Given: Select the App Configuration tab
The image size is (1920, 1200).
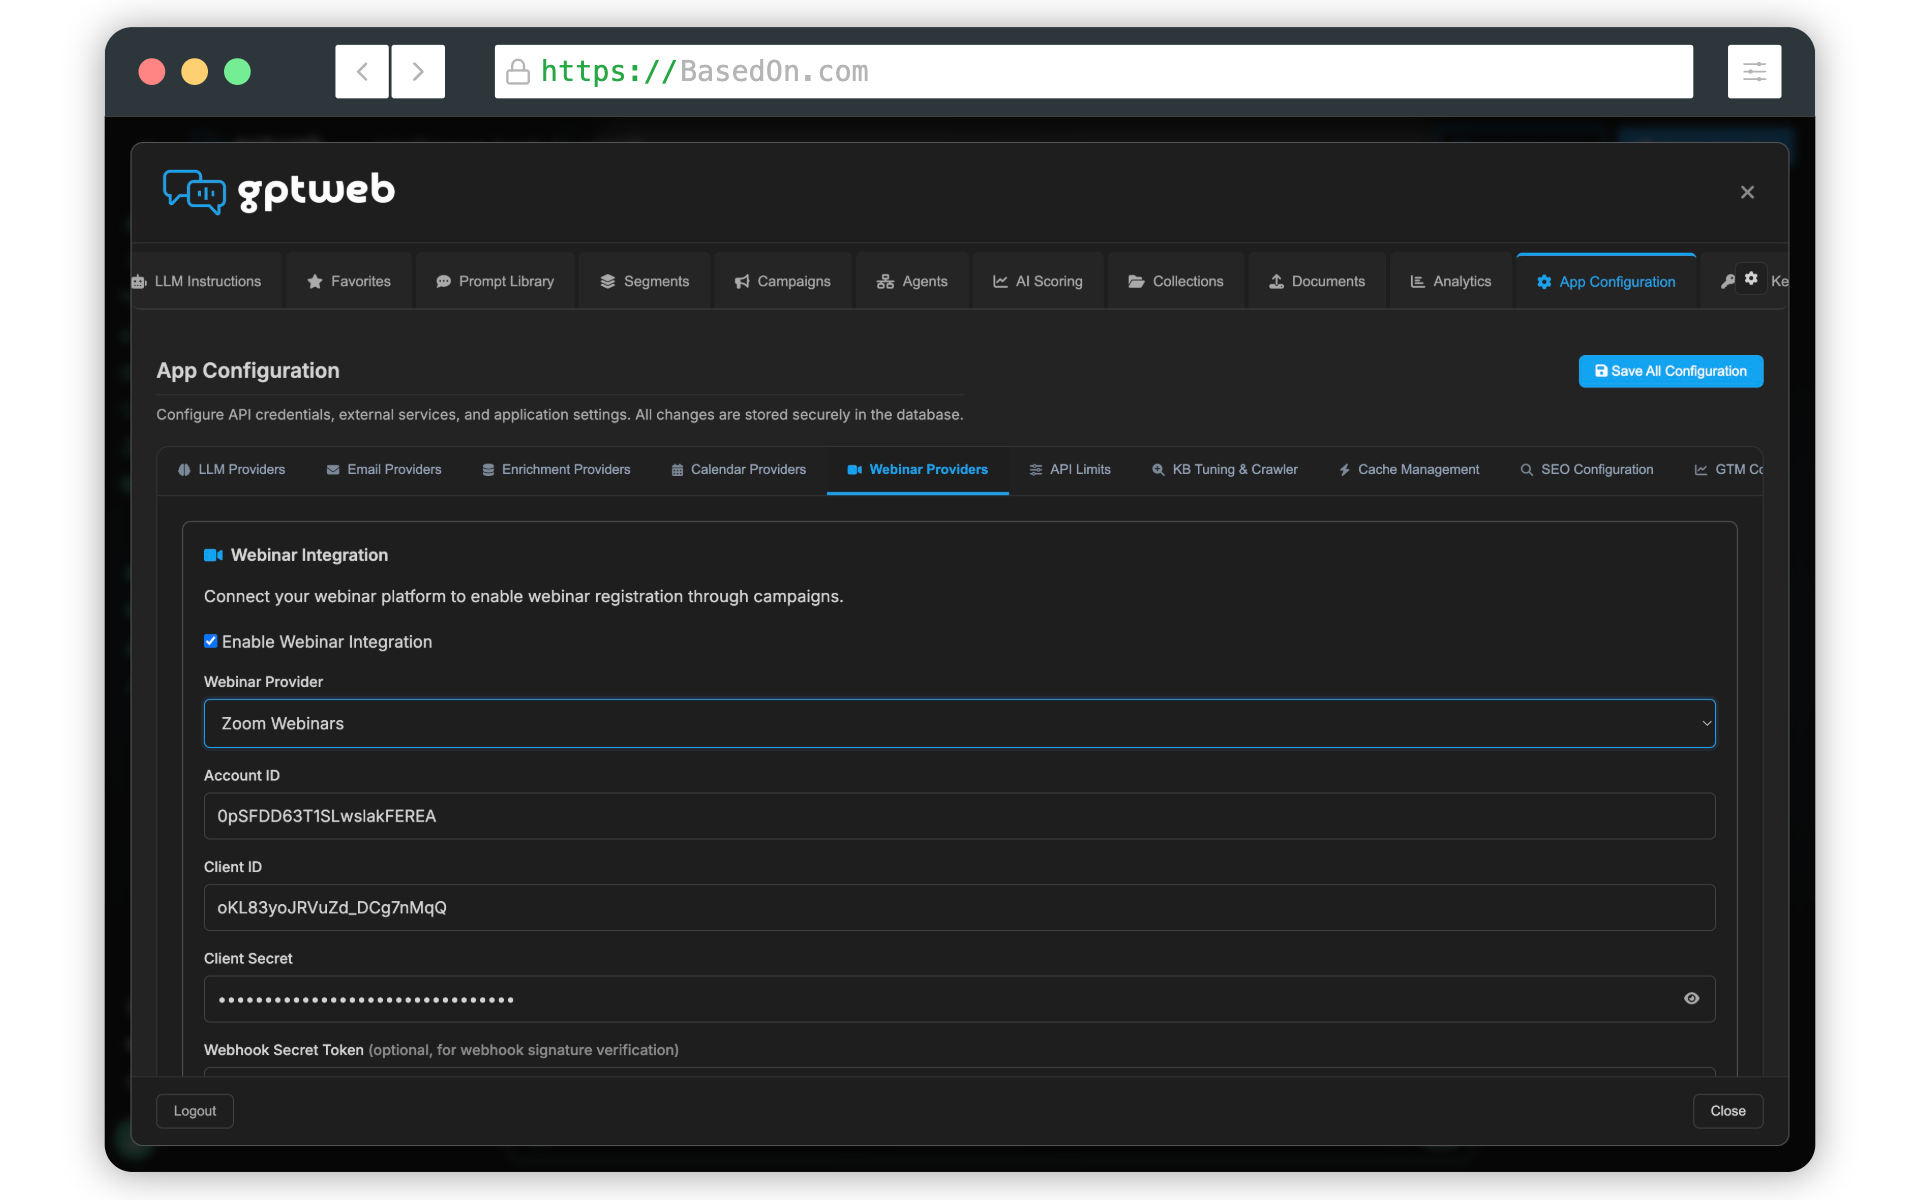Looking at the screenshot, I should click(1606, 282).
